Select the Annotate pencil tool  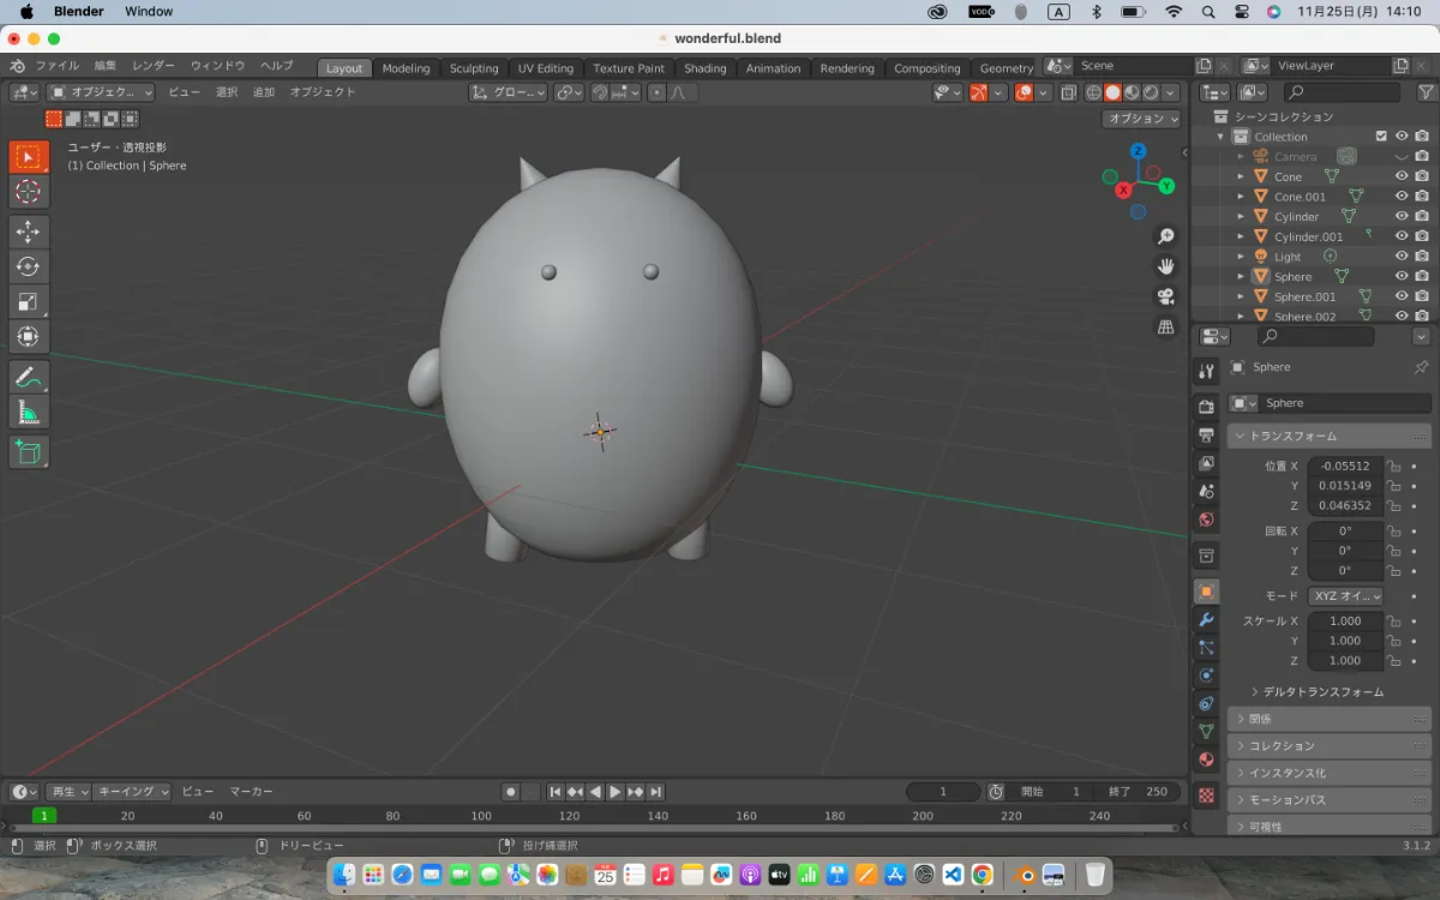click(x=28, y=377)
